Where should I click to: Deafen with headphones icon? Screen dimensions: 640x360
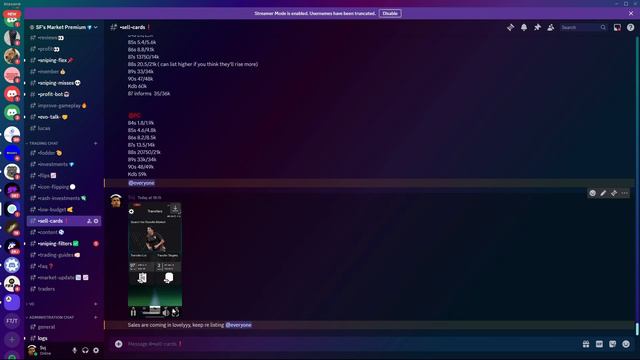[x=85, y=350]
